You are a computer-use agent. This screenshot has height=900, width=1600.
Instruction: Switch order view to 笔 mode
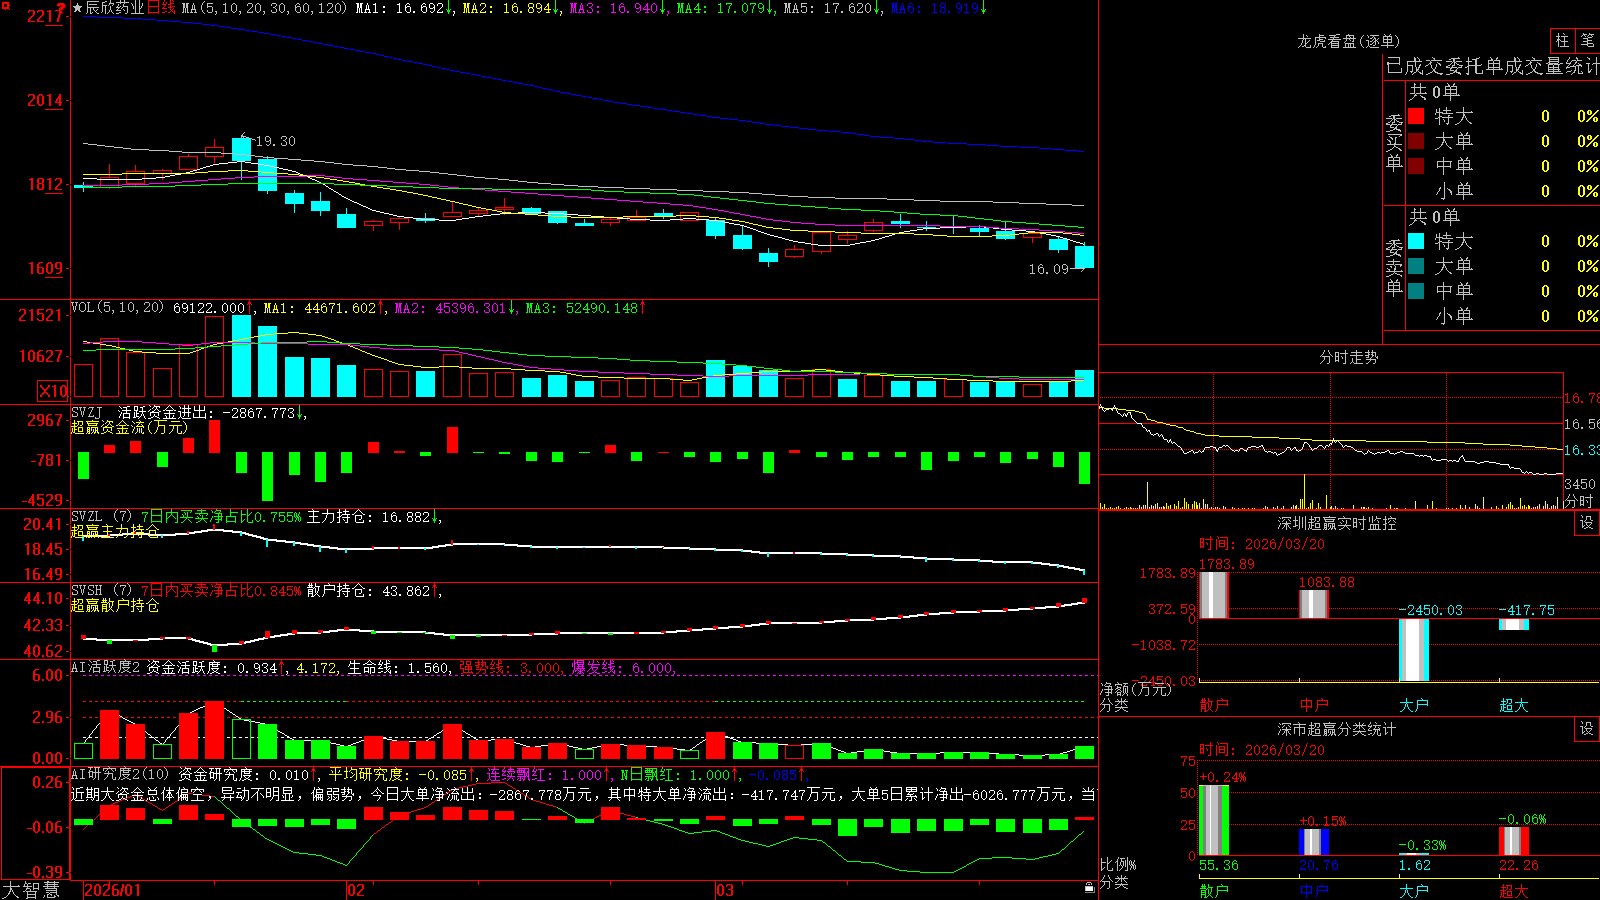1587,41
